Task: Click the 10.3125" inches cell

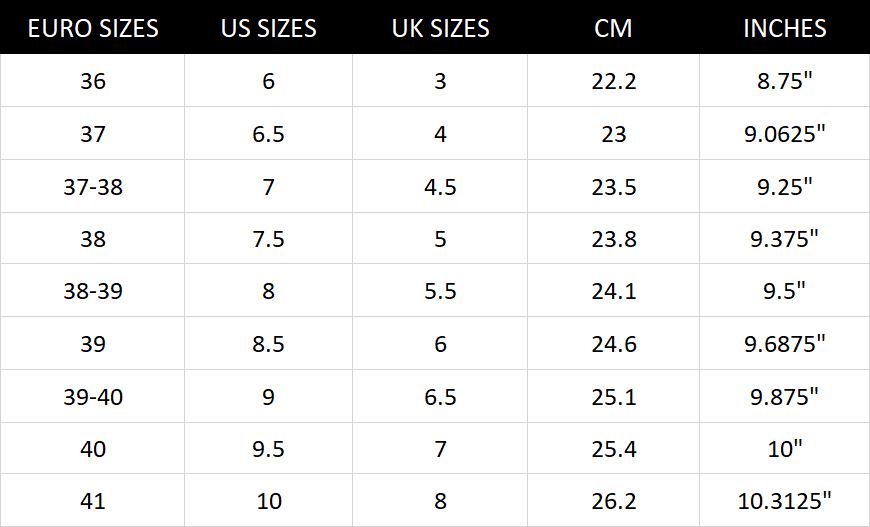Action: (784, 501)
